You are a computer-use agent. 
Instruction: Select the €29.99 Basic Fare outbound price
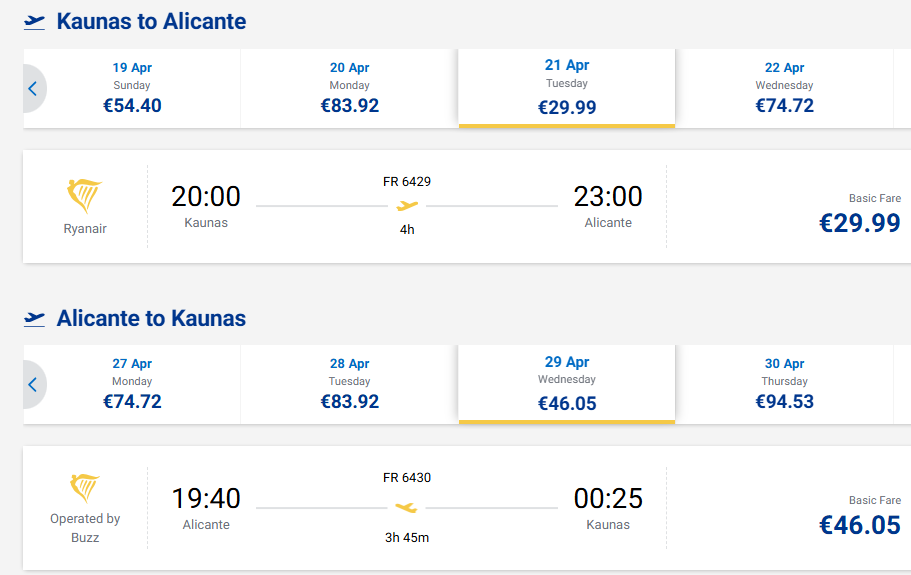click(x=859, y=222)
